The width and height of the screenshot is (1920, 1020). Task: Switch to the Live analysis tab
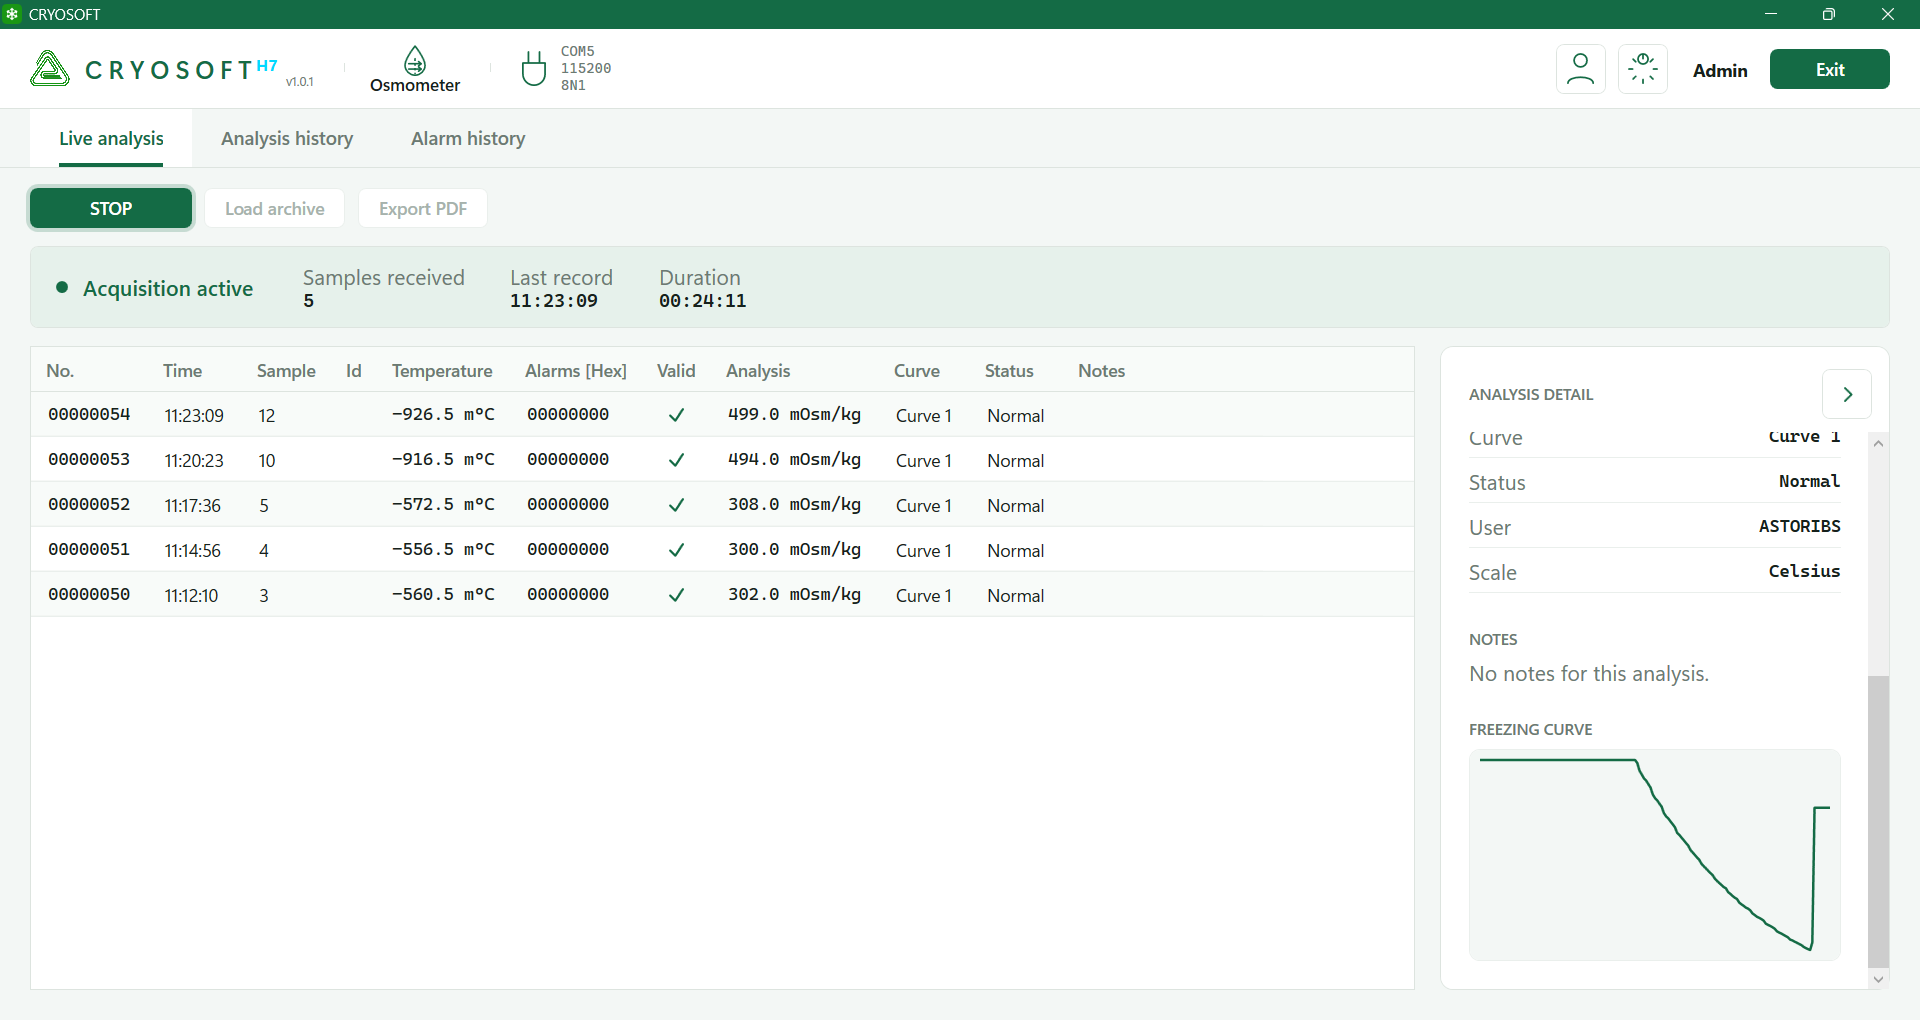tap(111, 138)
